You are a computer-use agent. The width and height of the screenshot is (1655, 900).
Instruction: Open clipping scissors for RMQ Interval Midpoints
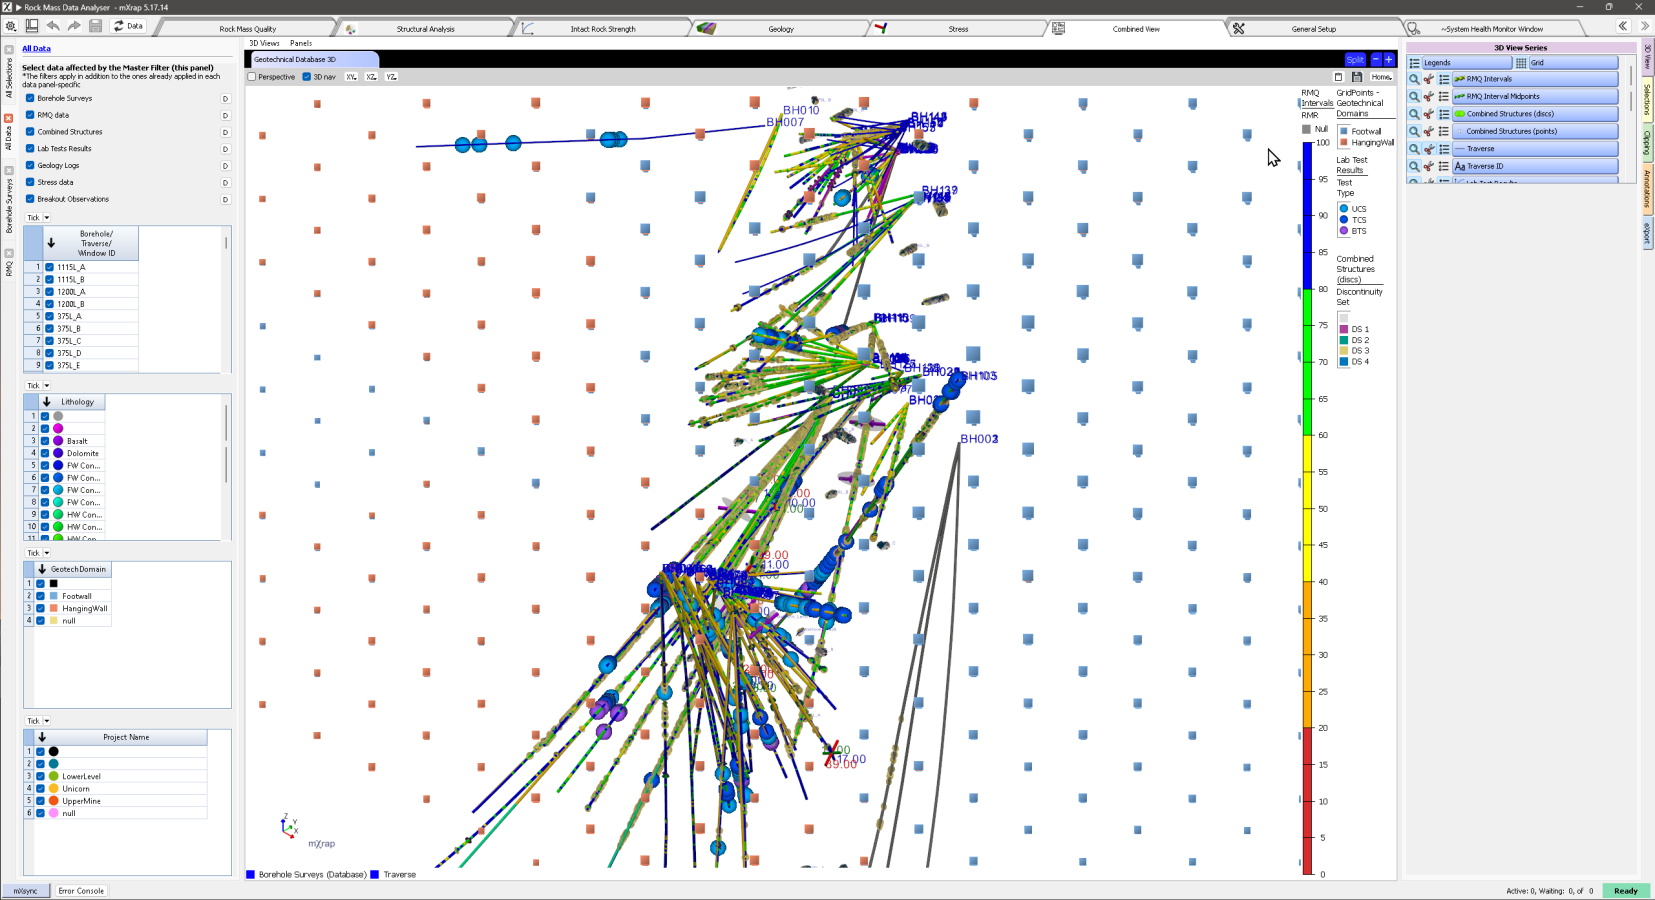(x=1429, y=97)
